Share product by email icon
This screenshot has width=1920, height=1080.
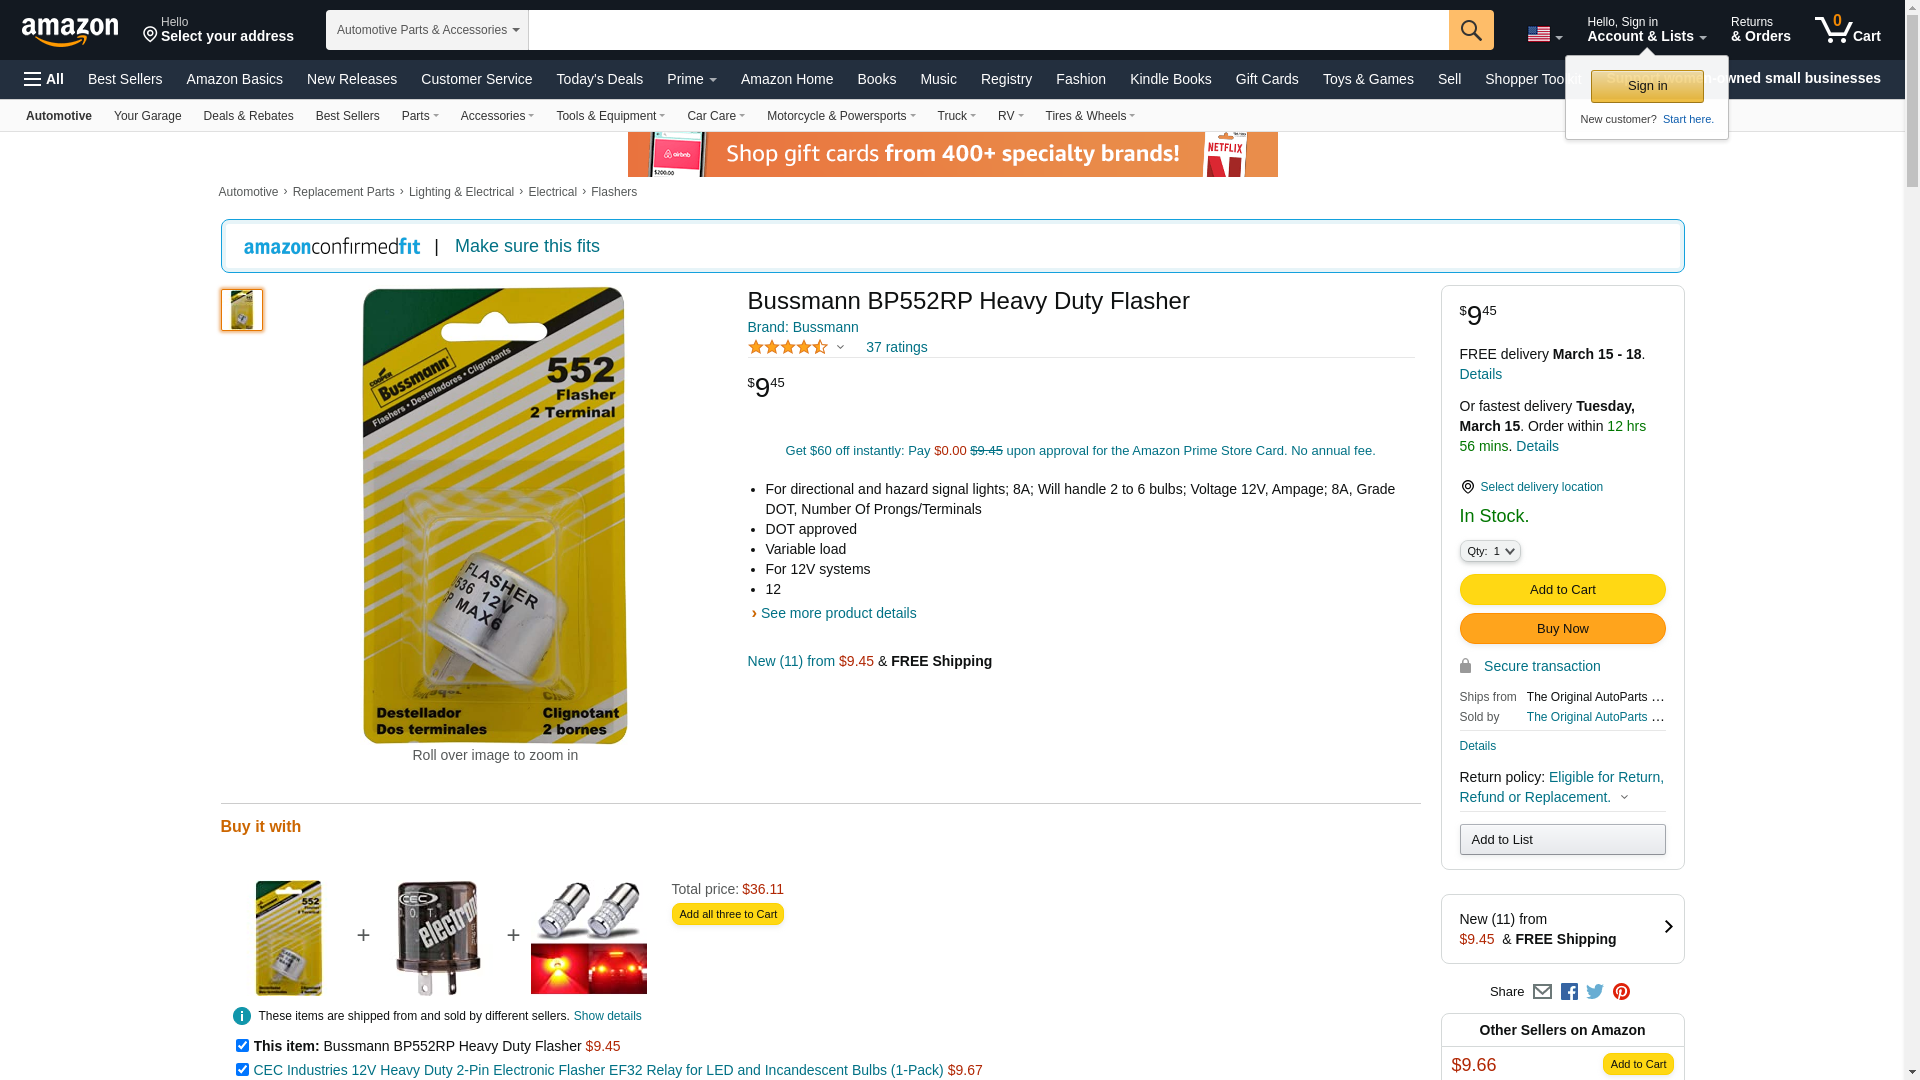pos(1542,992)
